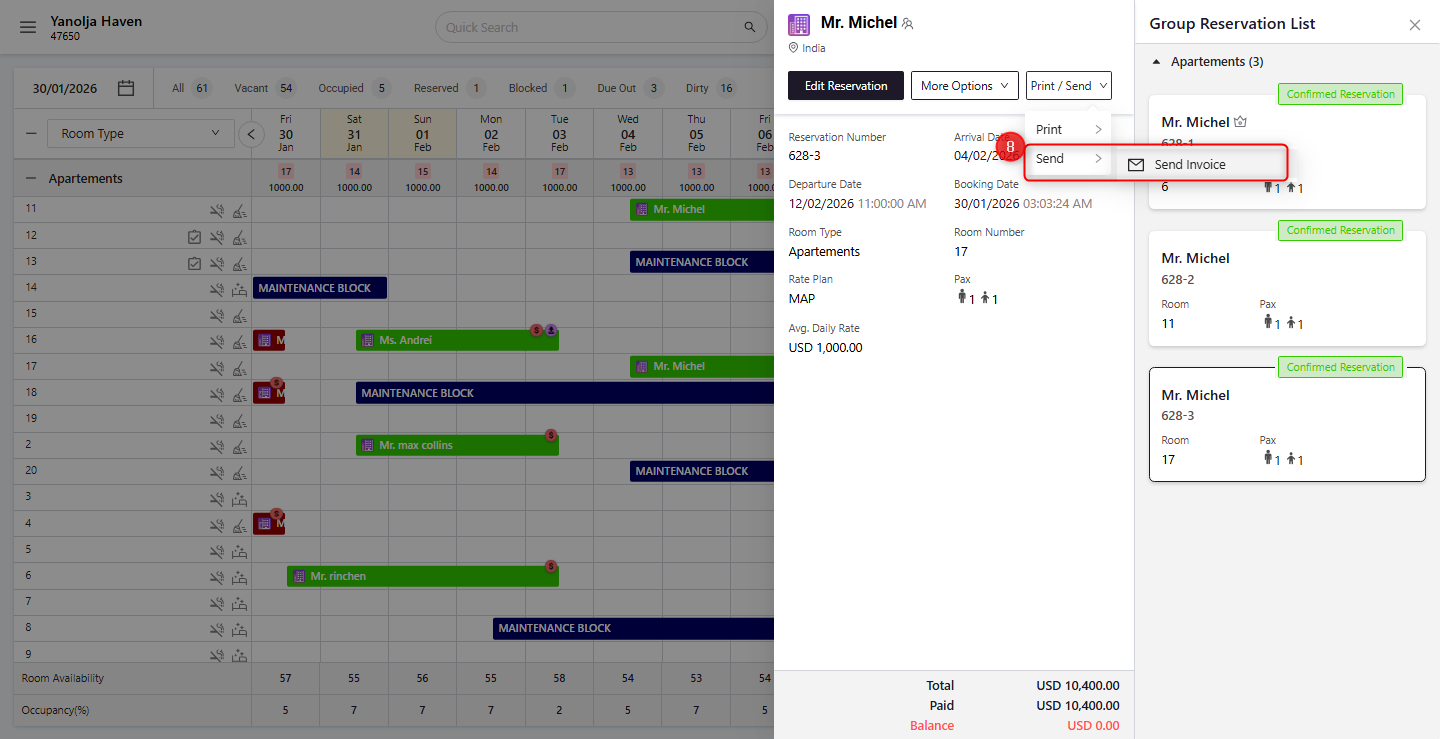Click the no-smoking icon for room 15
This screenshot has width=1440, height=739.
tap(216, 315)
